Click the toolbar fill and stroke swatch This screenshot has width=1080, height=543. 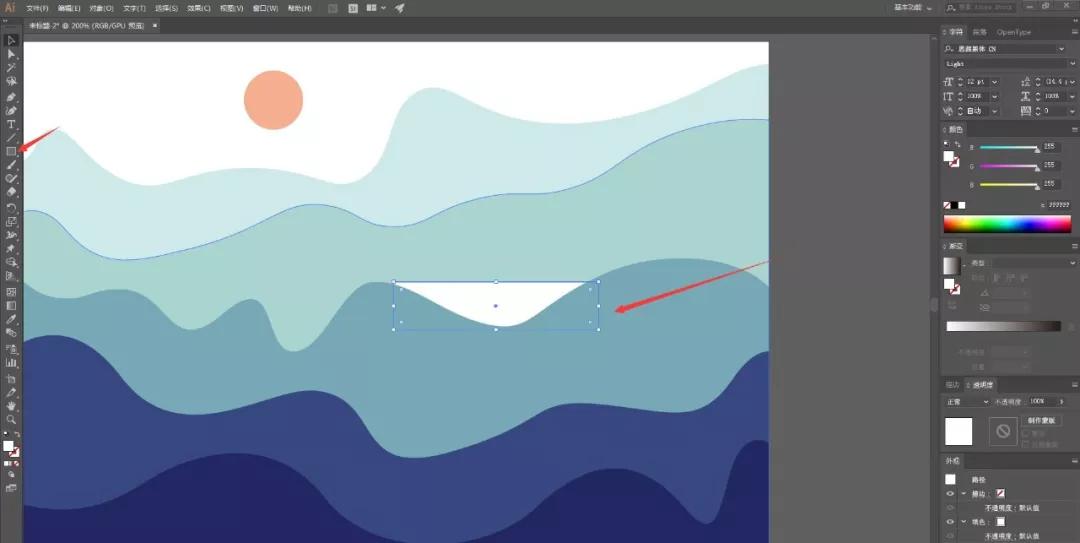(x=10, y=449)
